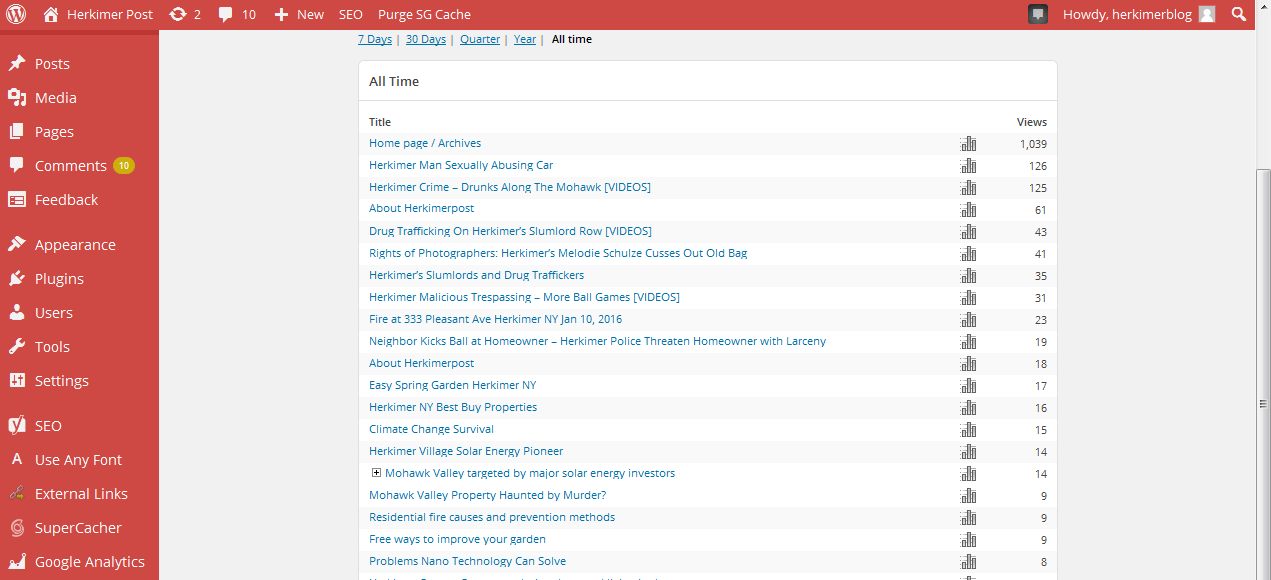The image size is (1271, 580).
Task: Click the Posts pushpin icon
Action: tap(17, 64)
